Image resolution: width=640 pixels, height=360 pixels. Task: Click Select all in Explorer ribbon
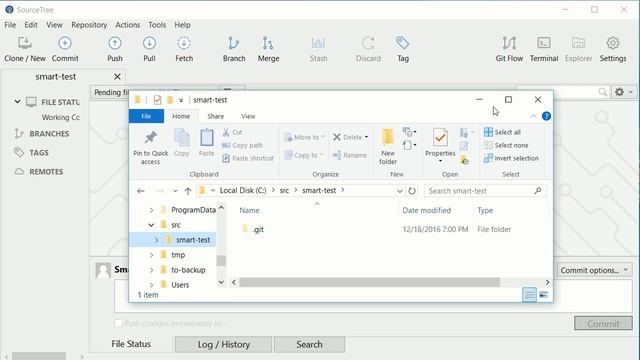[502, 132]
